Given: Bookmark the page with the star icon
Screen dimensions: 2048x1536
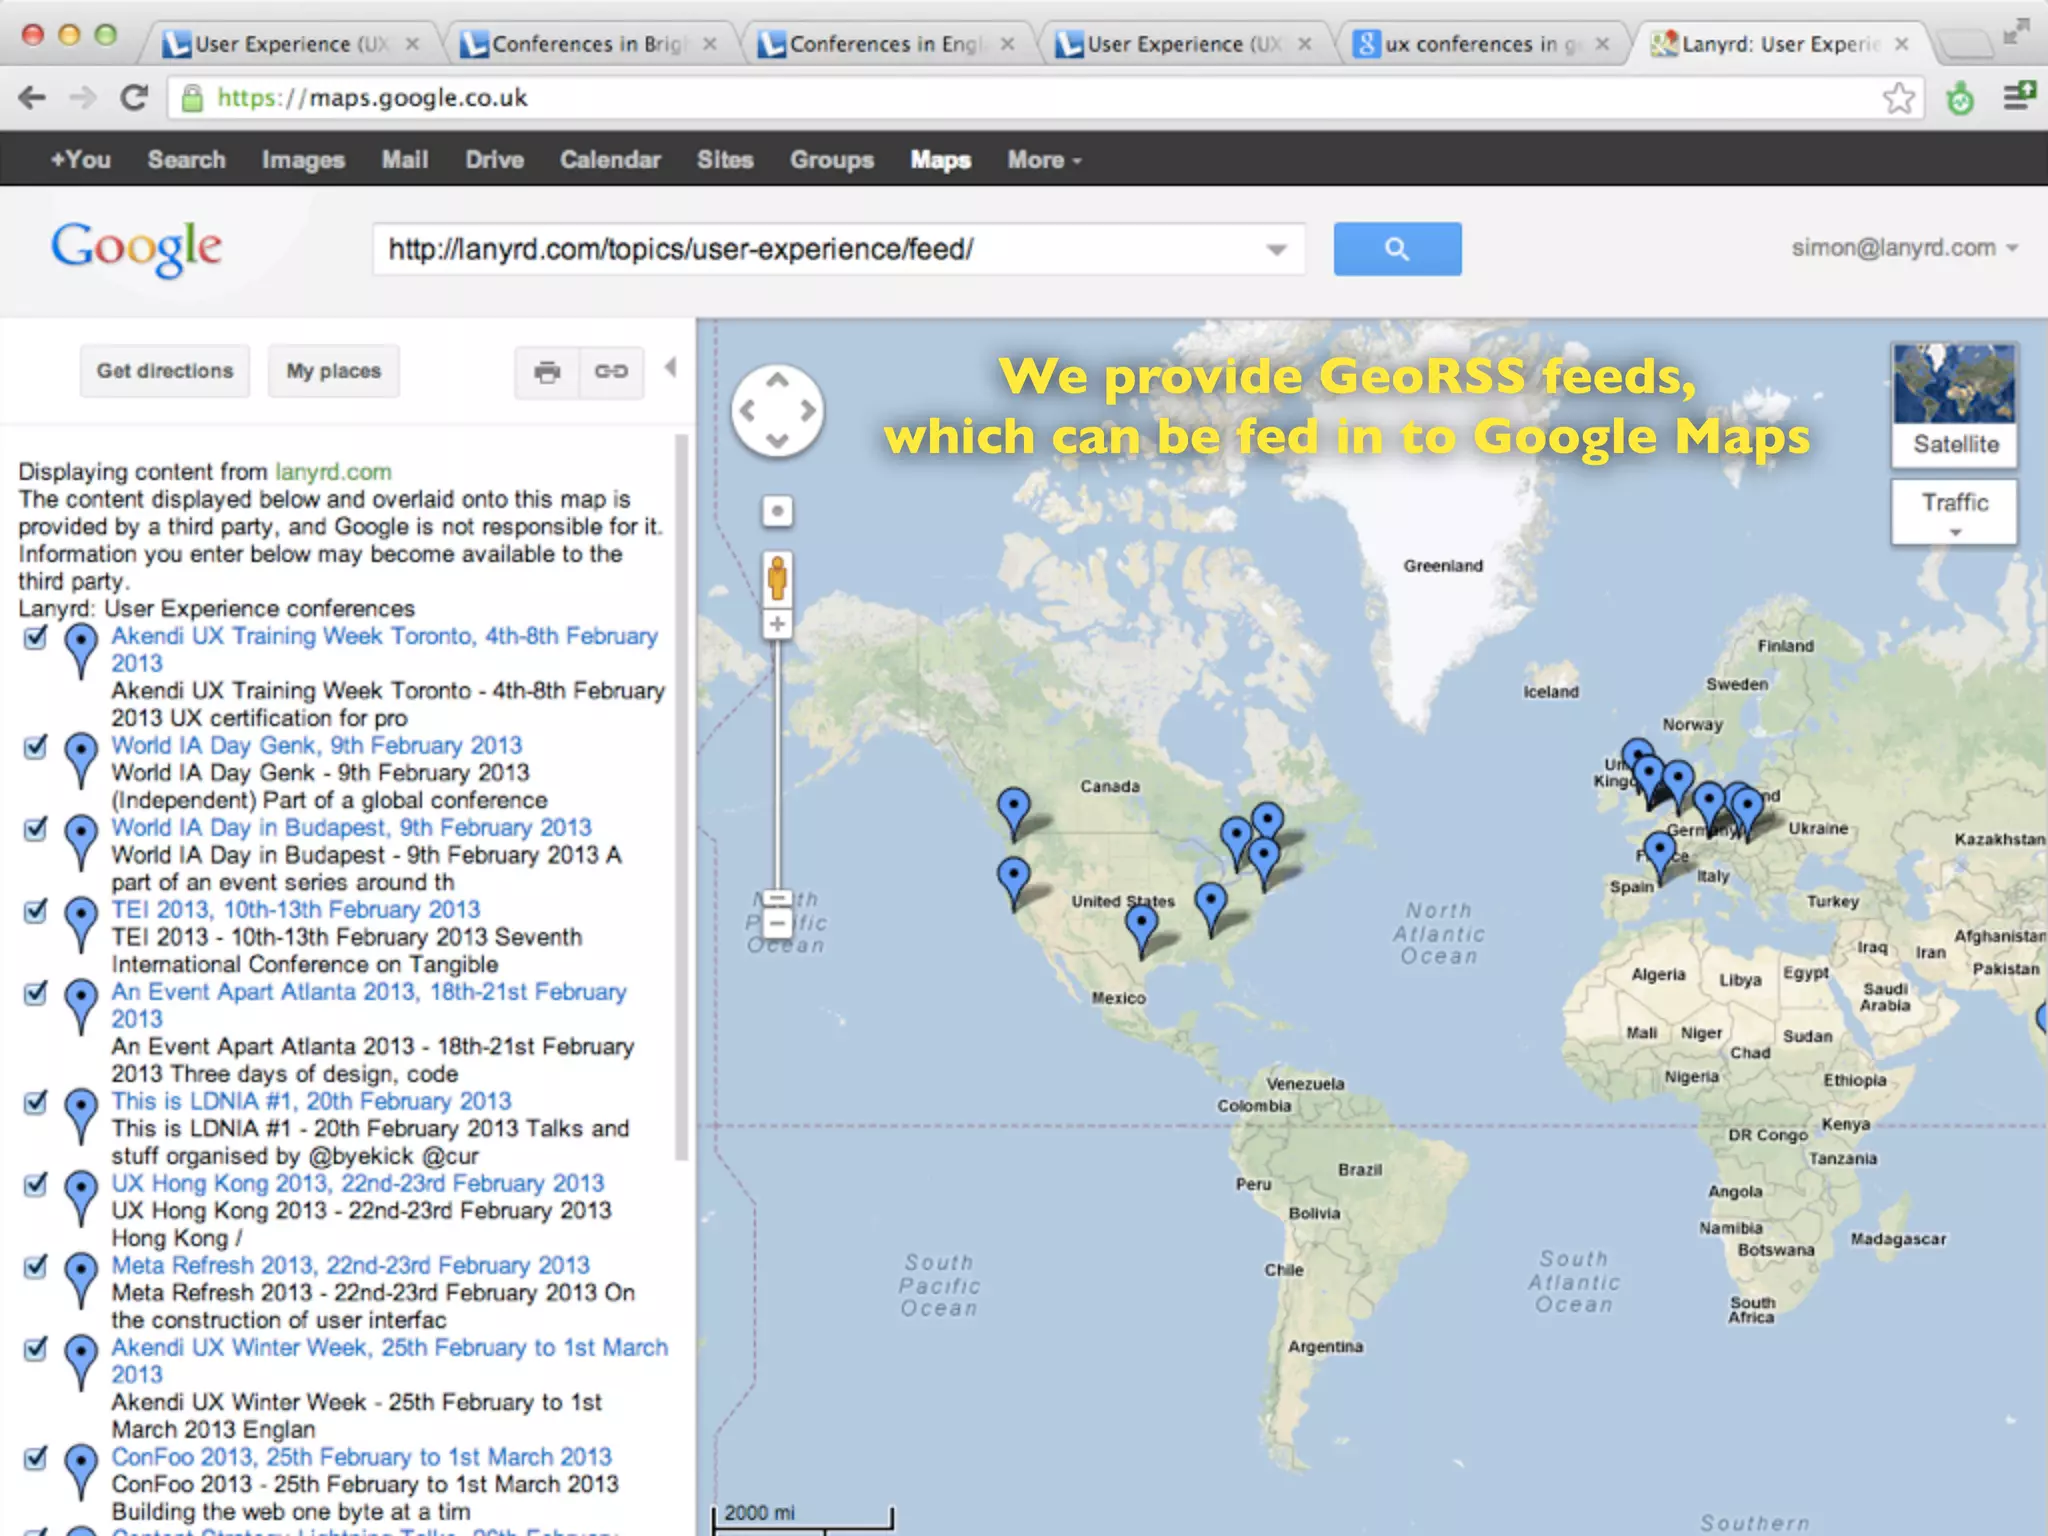Looking at the screenshot, I should click(x=1898, y=98).
